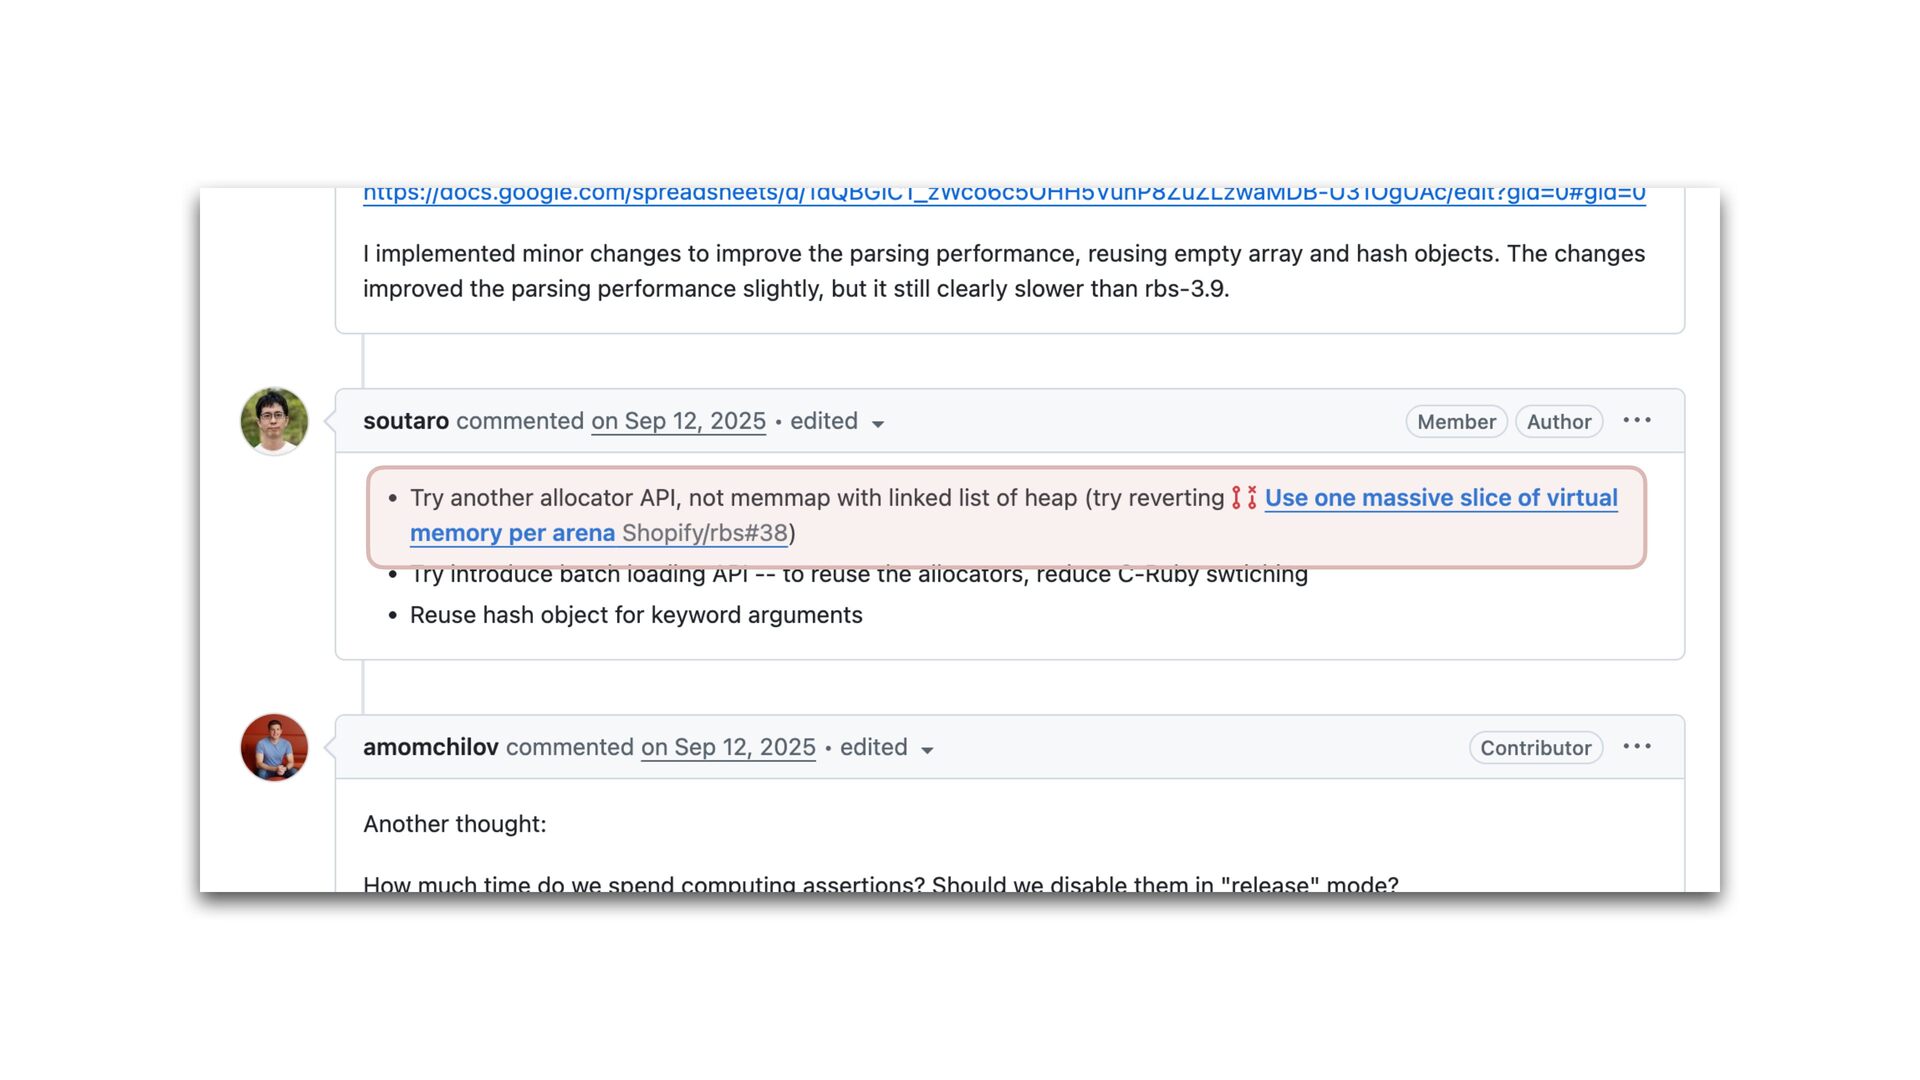
Task: Expand edited history dropdown on amomchilov's comment
Action: [927, 750]
